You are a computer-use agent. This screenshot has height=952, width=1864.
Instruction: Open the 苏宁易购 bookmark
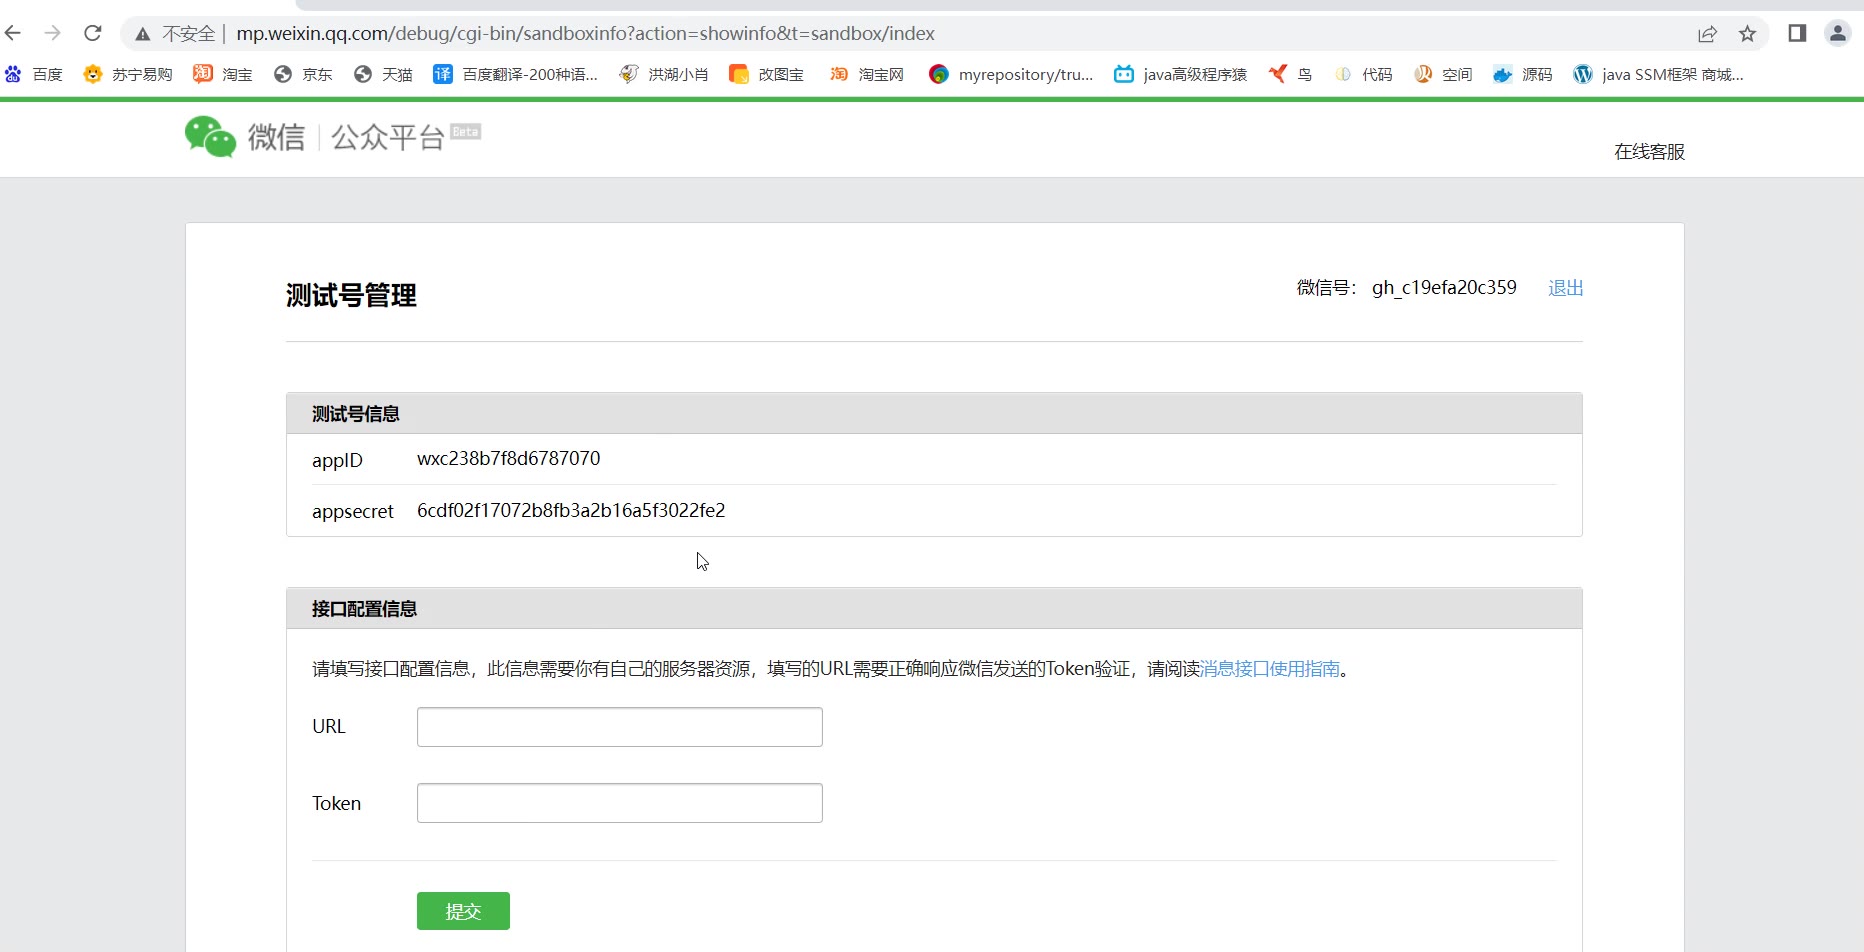pyautogui.click(x=128, y=74)
